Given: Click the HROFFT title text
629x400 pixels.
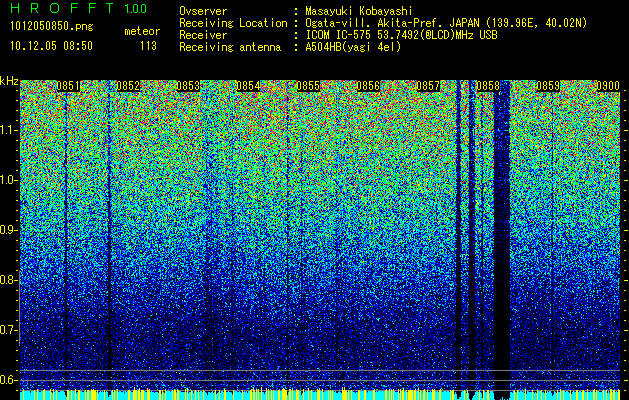Looking at the screenshot, I should click(x=62, y=8).
